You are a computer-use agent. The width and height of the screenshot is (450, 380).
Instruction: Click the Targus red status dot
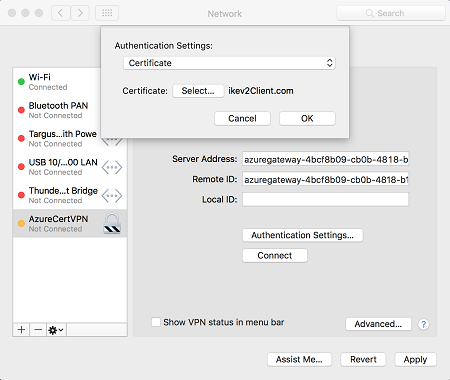[x=21, y=138]
